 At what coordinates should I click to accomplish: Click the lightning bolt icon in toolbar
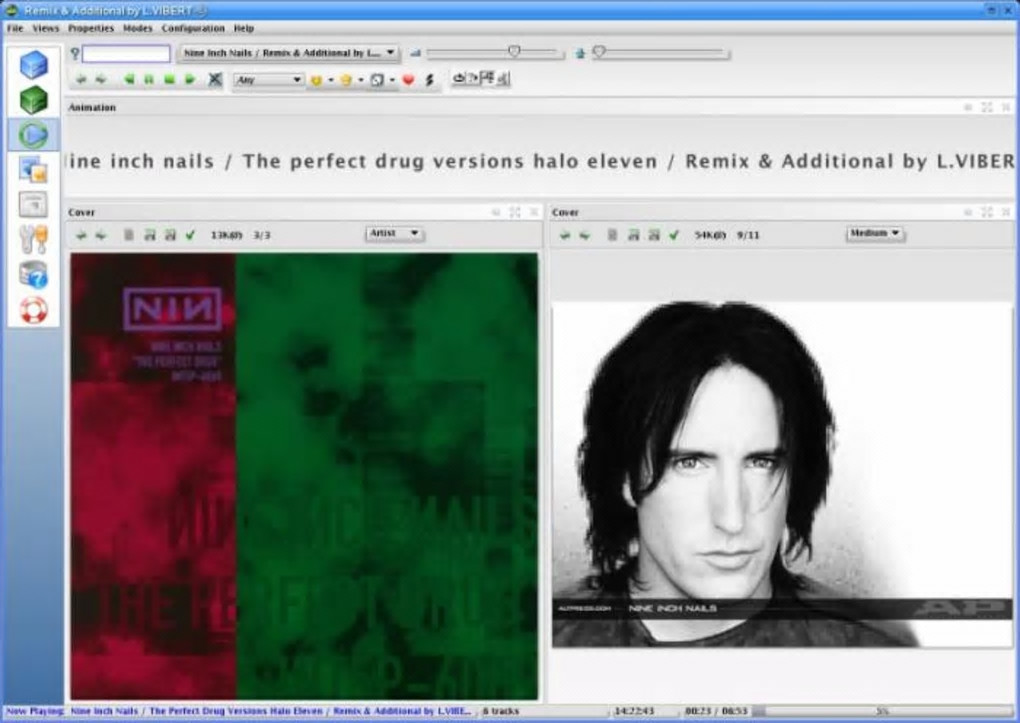tap(430, 80)
